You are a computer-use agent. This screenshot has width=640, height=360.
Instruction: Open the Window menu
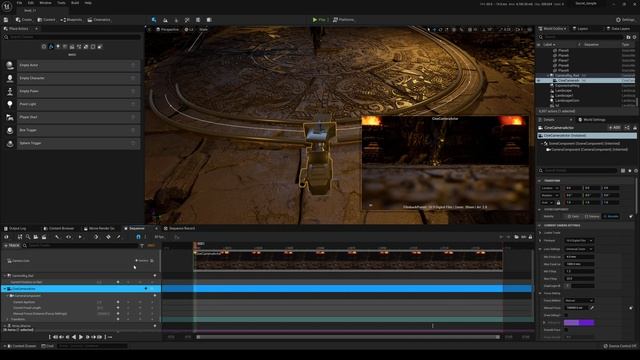point(45,3)
